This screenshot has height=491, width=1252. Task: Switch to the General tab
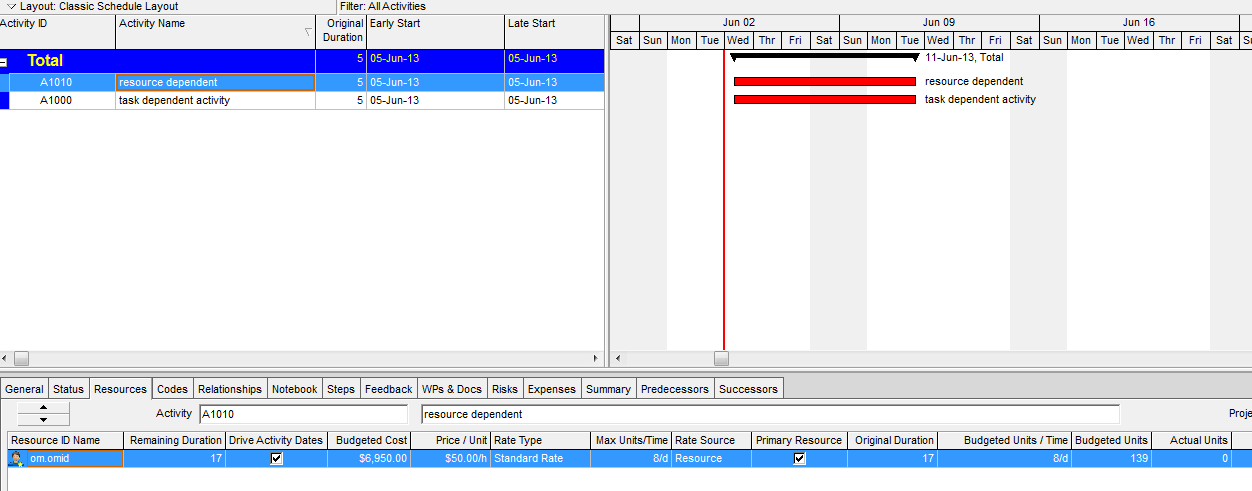pyautogui.click(x=24, y=389)
